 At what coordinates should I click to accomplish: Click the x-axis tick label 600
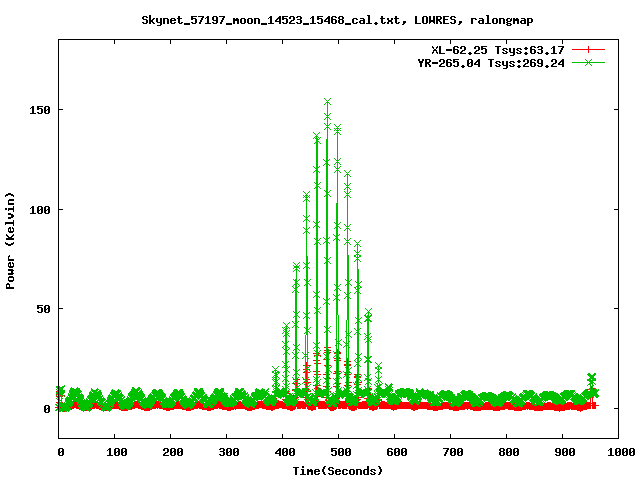point(397,452)
